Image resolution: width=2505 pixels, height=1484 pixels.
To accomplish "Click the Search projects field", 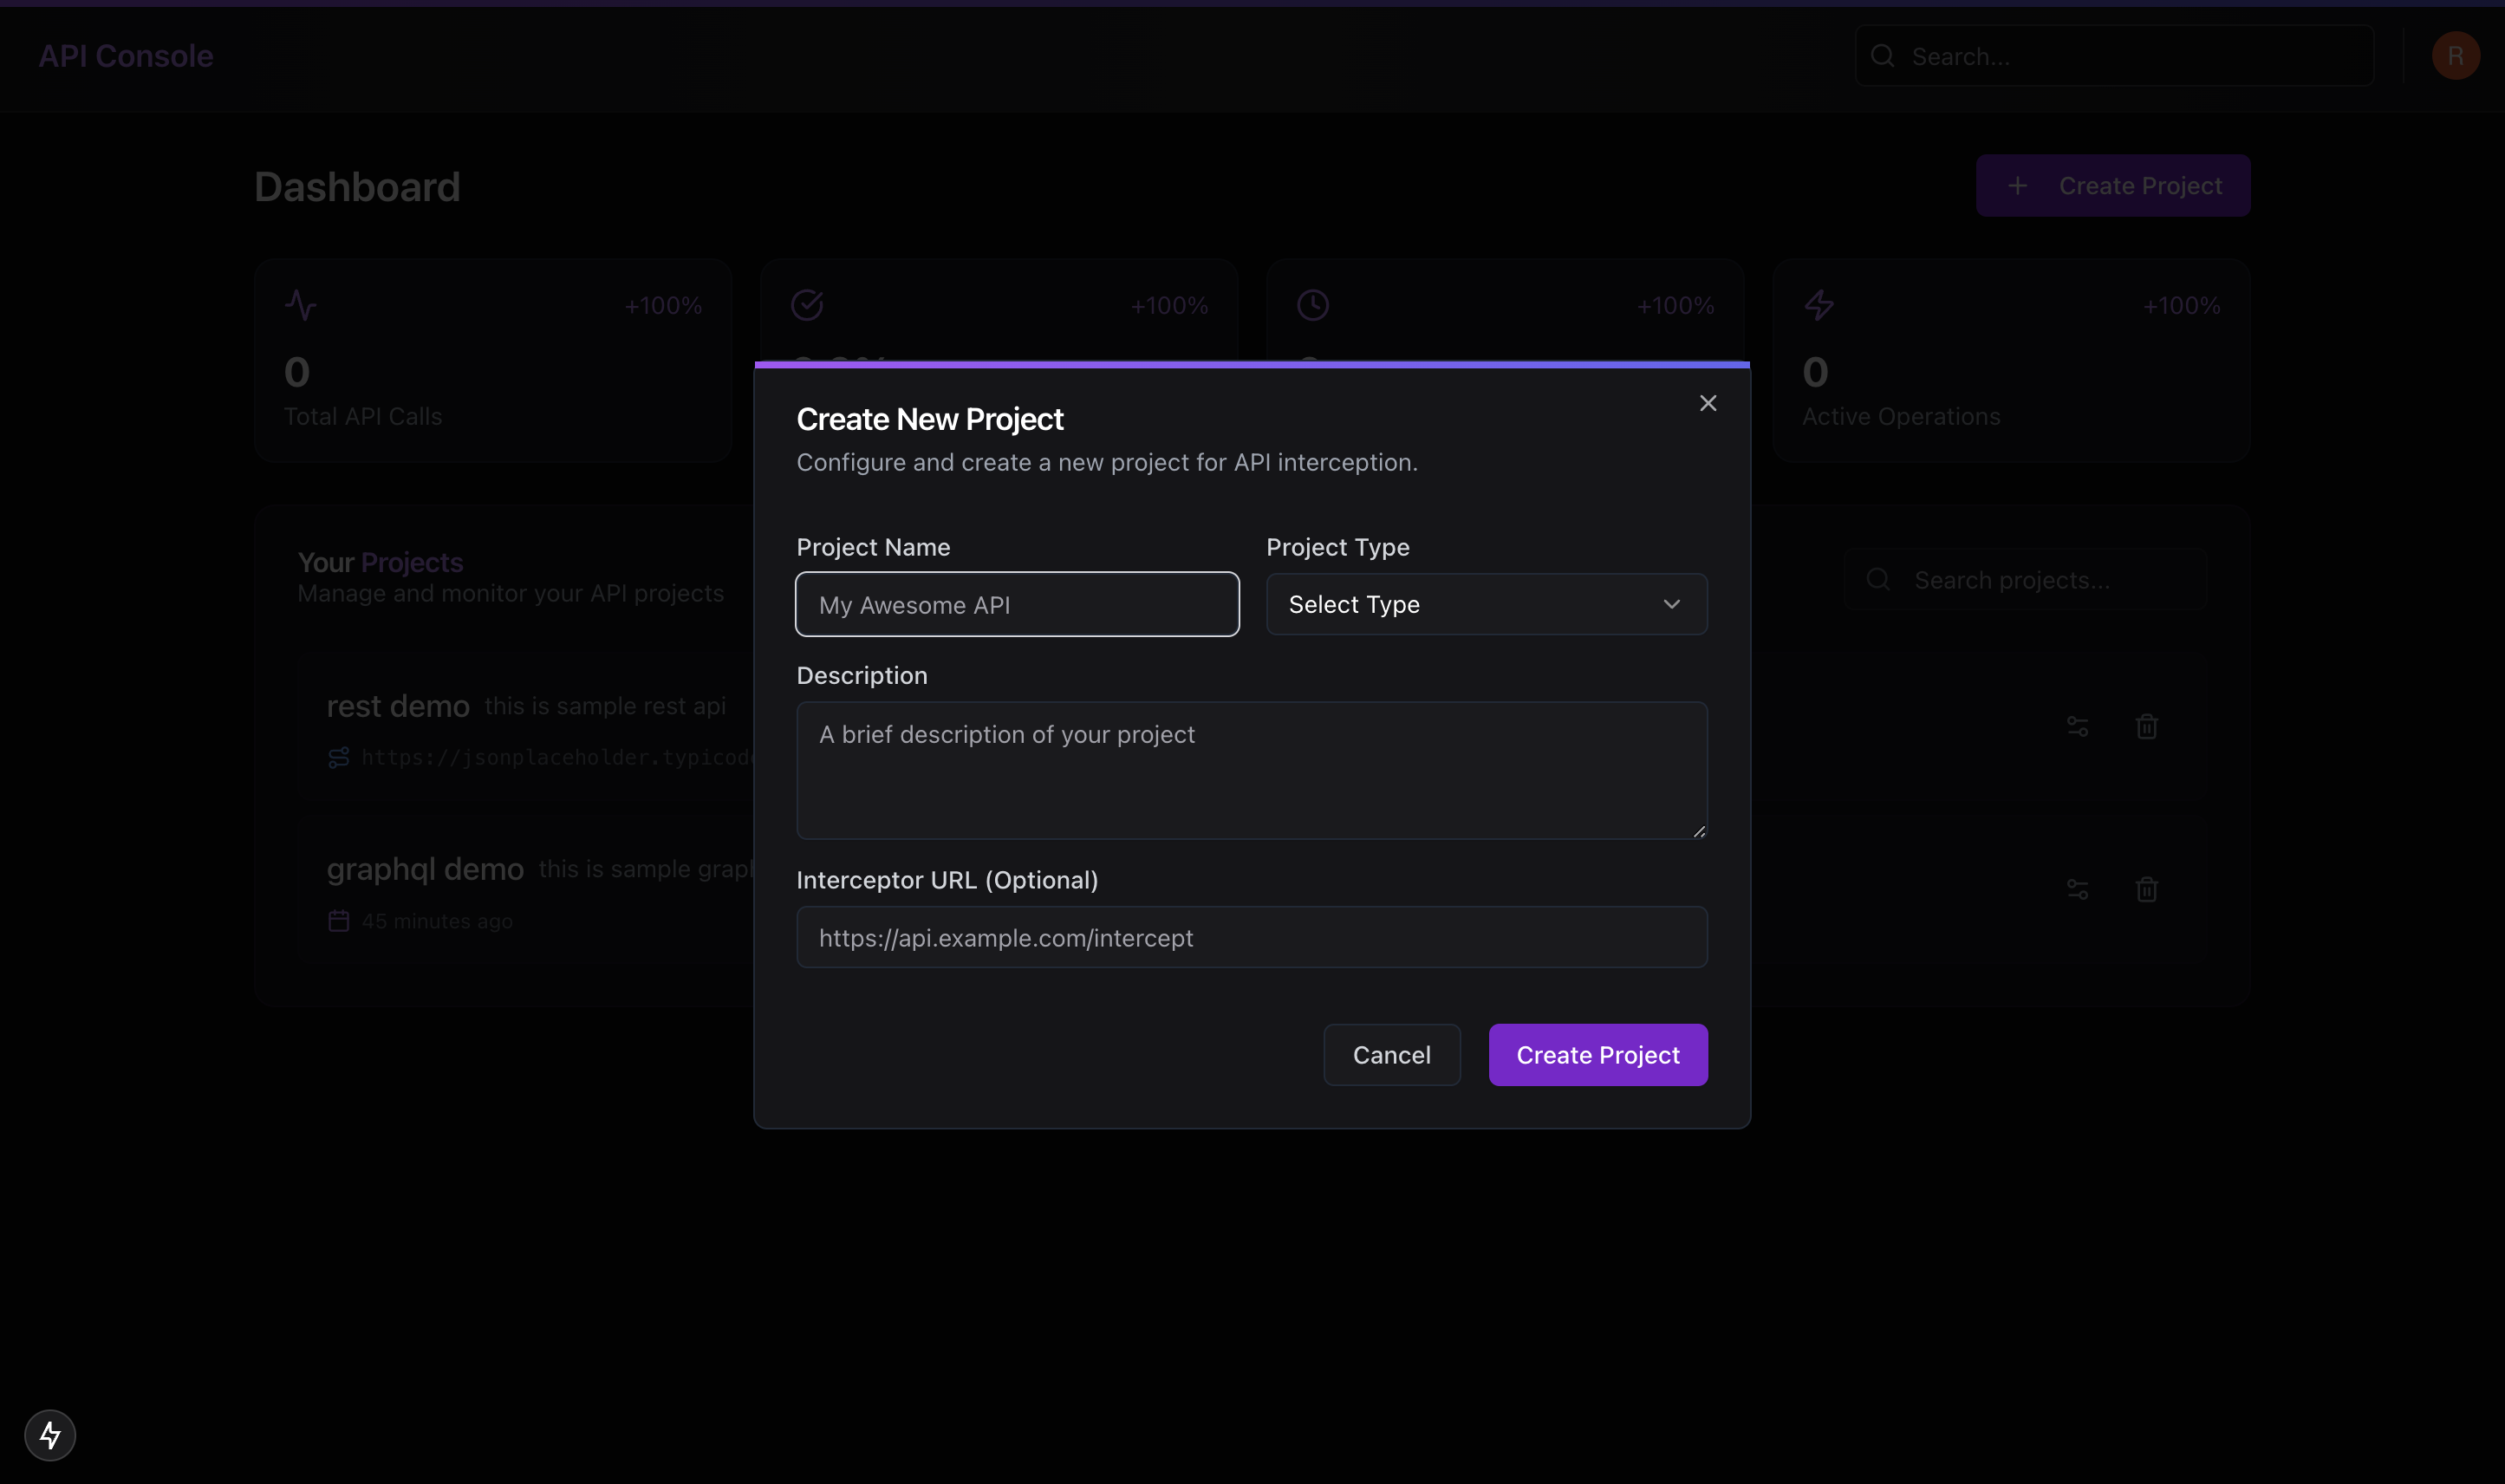I will 2025,580.
